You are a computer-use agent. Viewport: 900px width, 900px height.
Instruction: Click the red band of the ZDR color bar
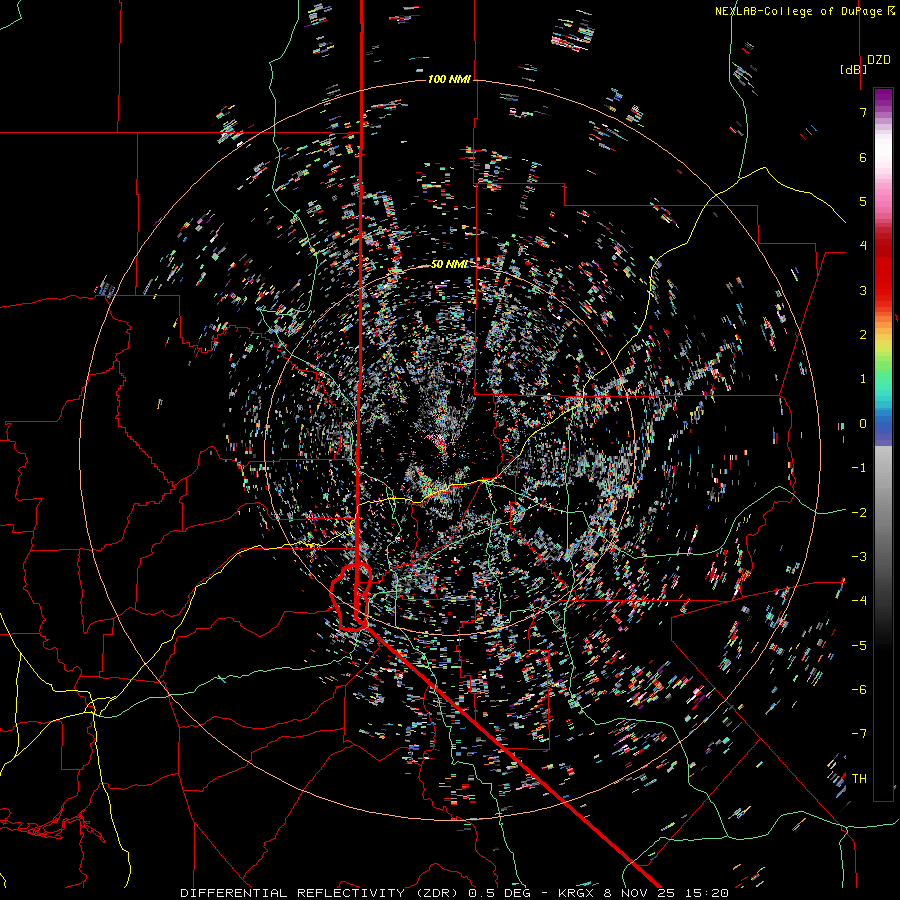pos(883,270)
